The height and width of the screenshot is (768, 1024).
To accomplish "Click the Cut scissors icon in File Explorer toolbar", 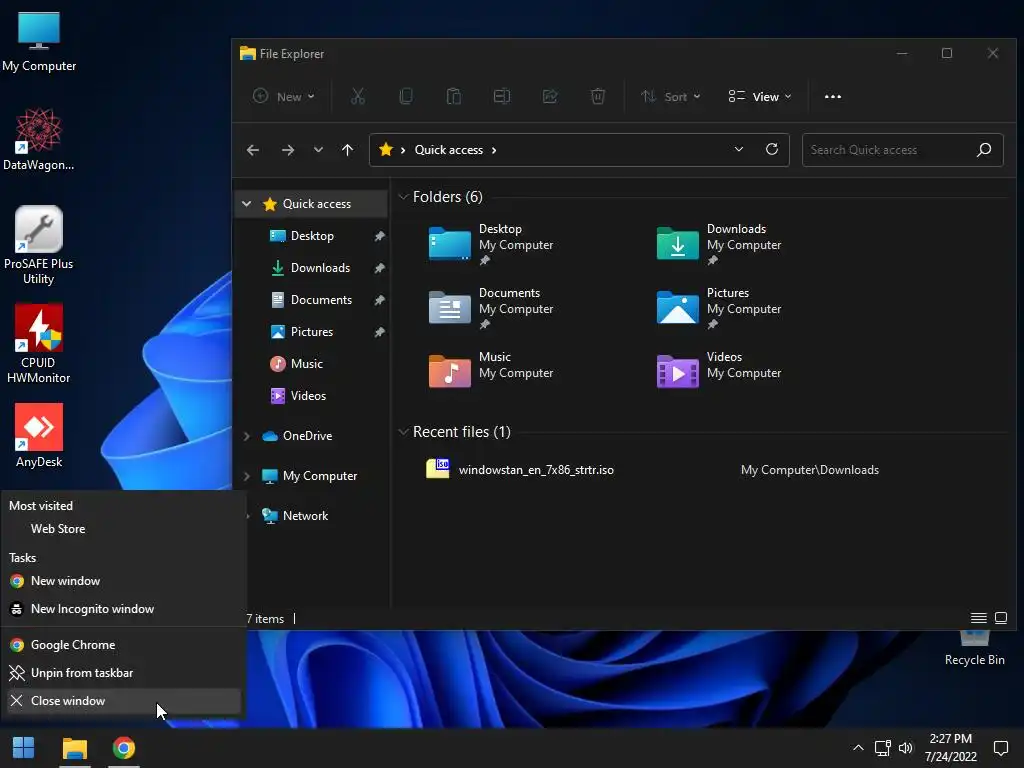I will point(357,97).
